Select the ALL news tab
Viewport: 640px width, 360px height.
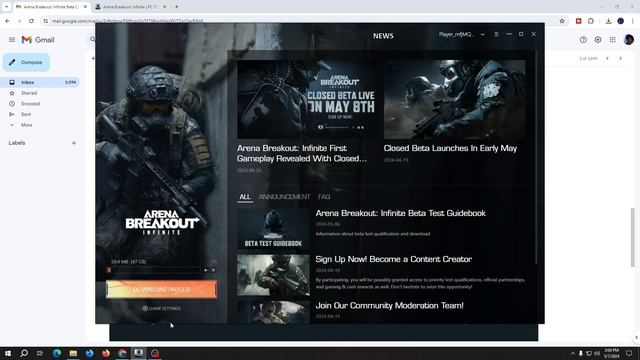point(245,197)
